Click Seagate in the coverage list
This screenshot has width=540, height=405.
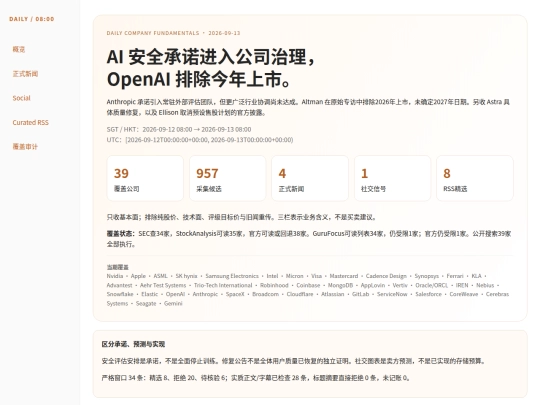(x=146, y=304)
